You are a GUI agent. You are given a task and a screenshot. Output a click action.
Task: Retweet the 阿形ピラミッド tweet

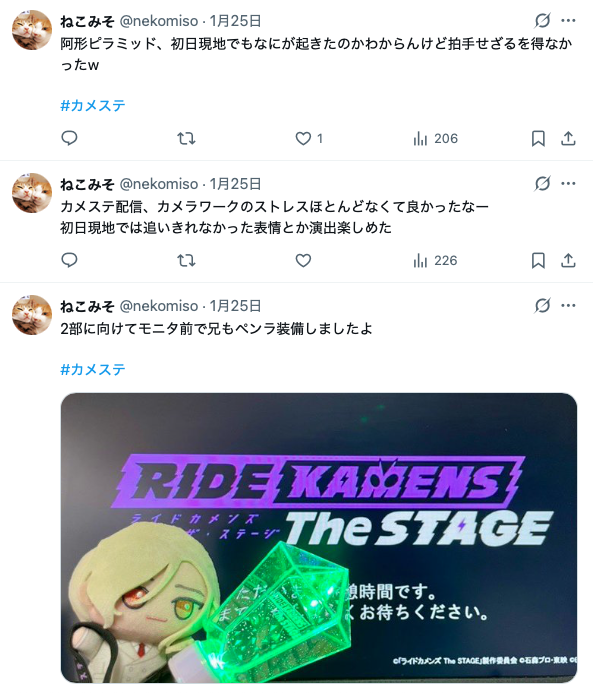pyautogui.click(x=186, y=139)
